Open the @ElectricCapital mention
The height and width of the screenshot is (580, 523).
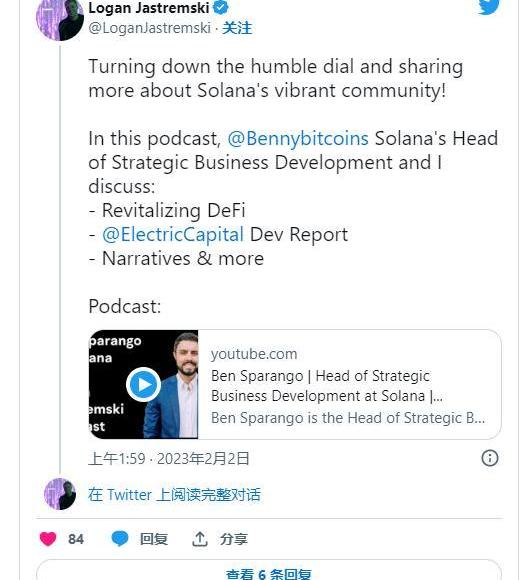pyautogui.click(x=173, y=235)
